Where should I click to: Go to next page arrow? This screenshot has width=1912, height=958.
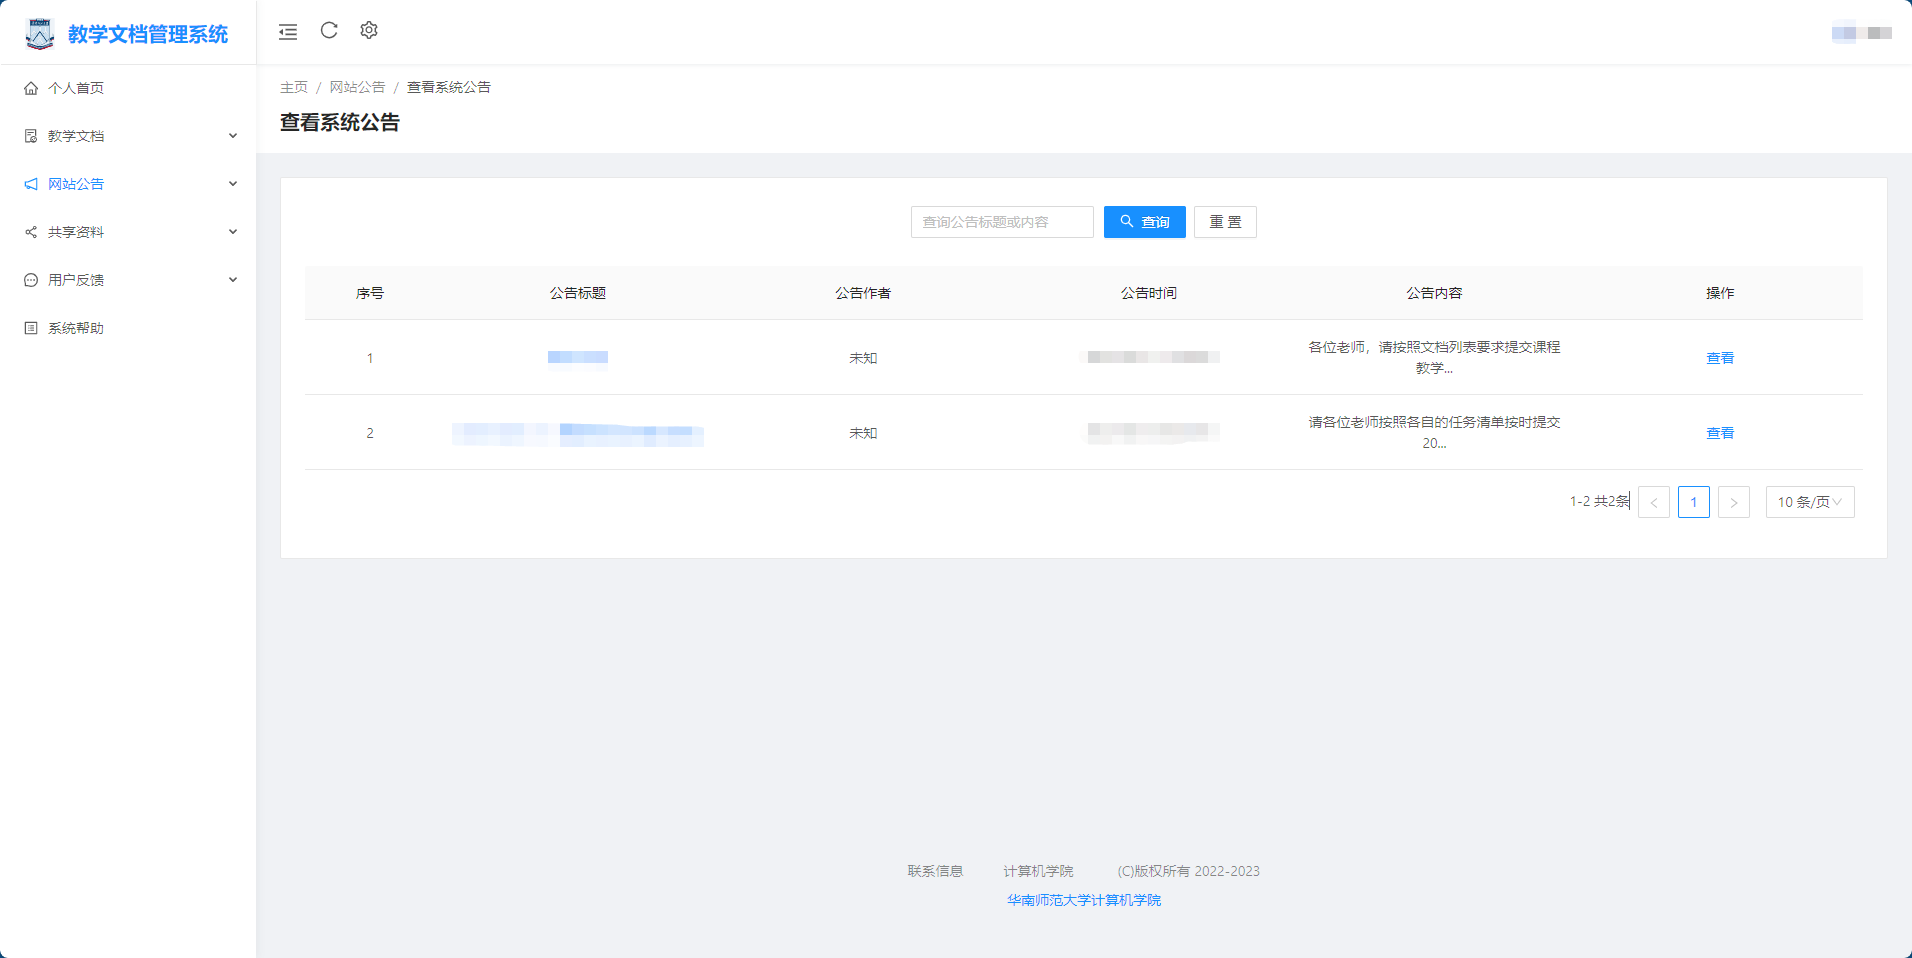[1734, 502]
